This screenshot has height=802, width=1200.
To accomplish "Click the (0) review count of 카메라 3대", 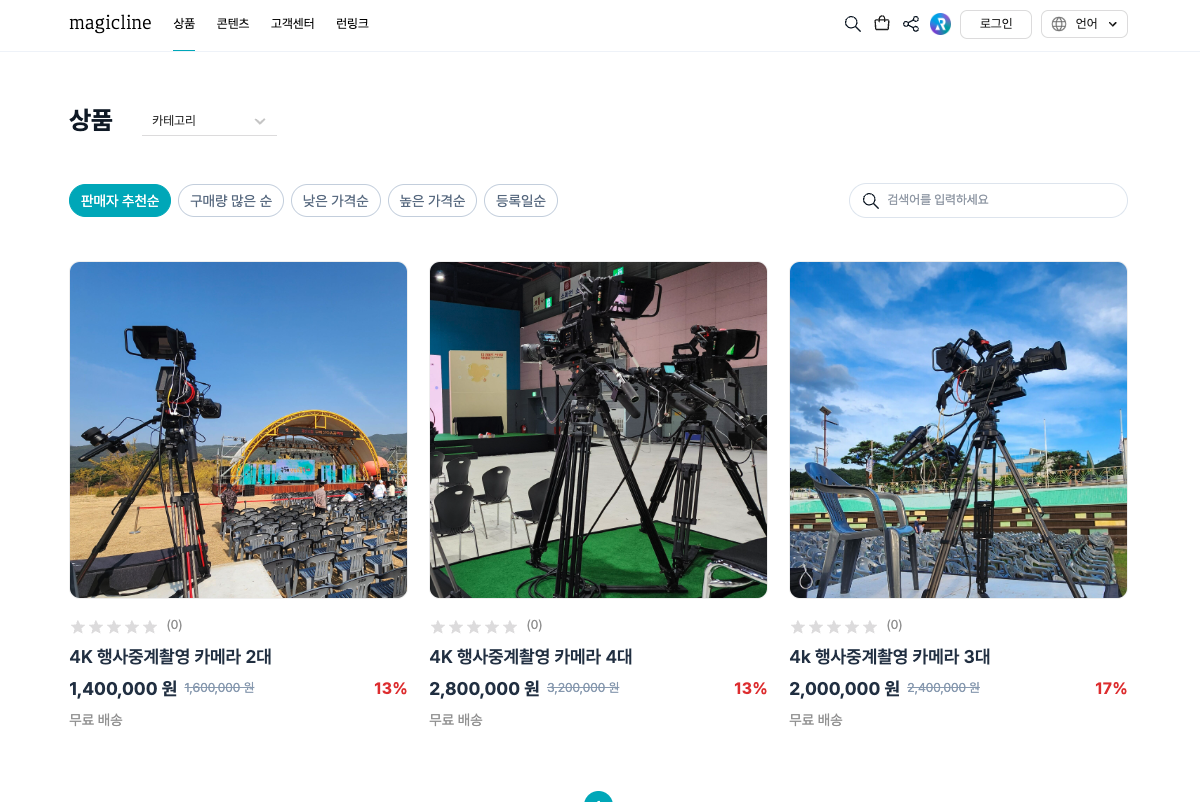I will 894,625.
